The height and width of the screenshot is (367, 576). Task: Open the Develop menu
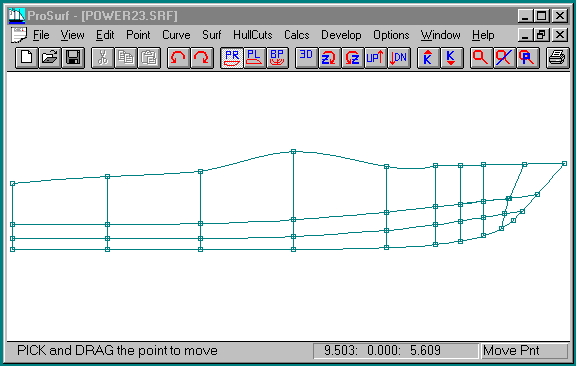point(341,35)
